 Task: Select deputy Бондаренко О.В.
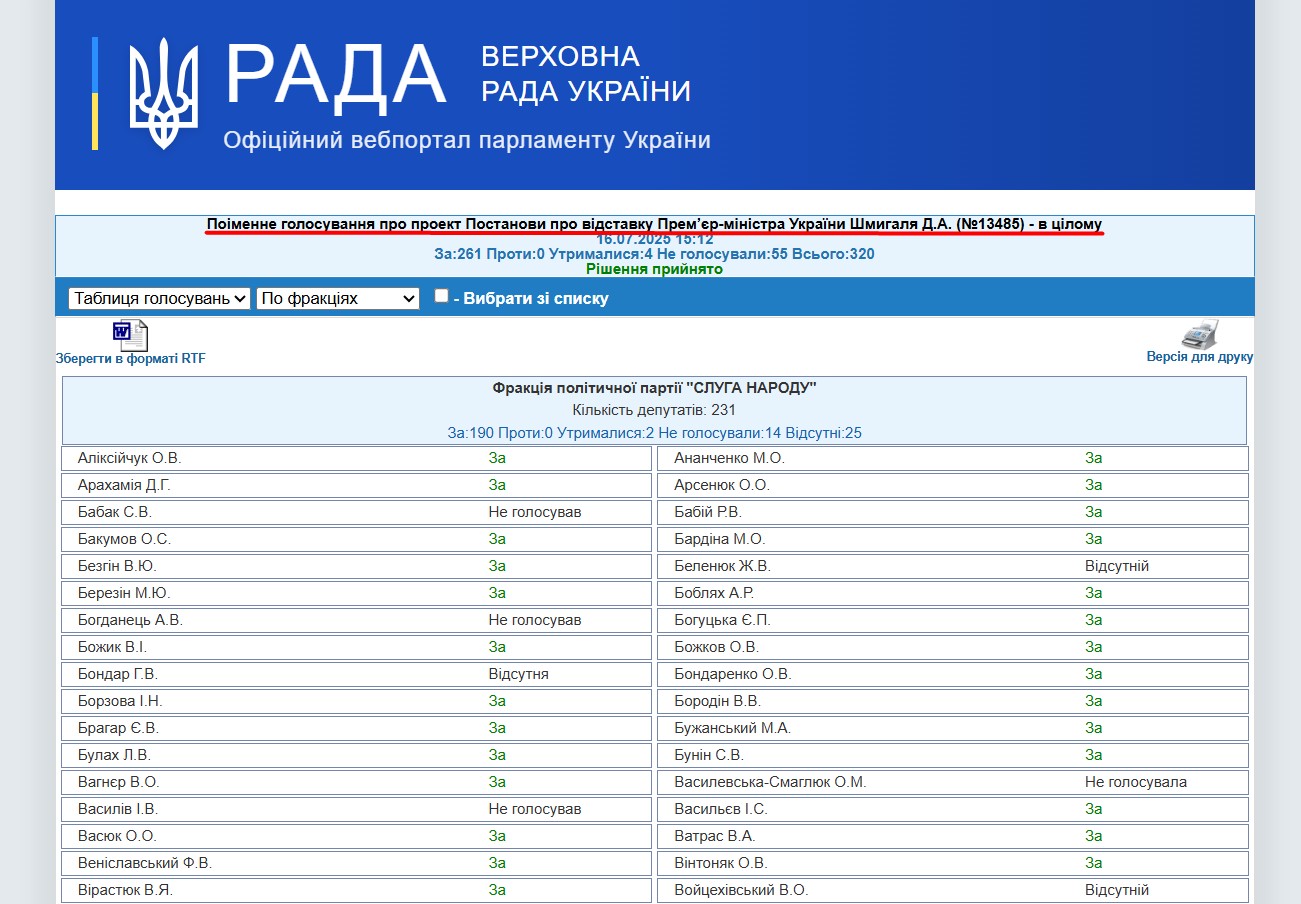[733, 674]
